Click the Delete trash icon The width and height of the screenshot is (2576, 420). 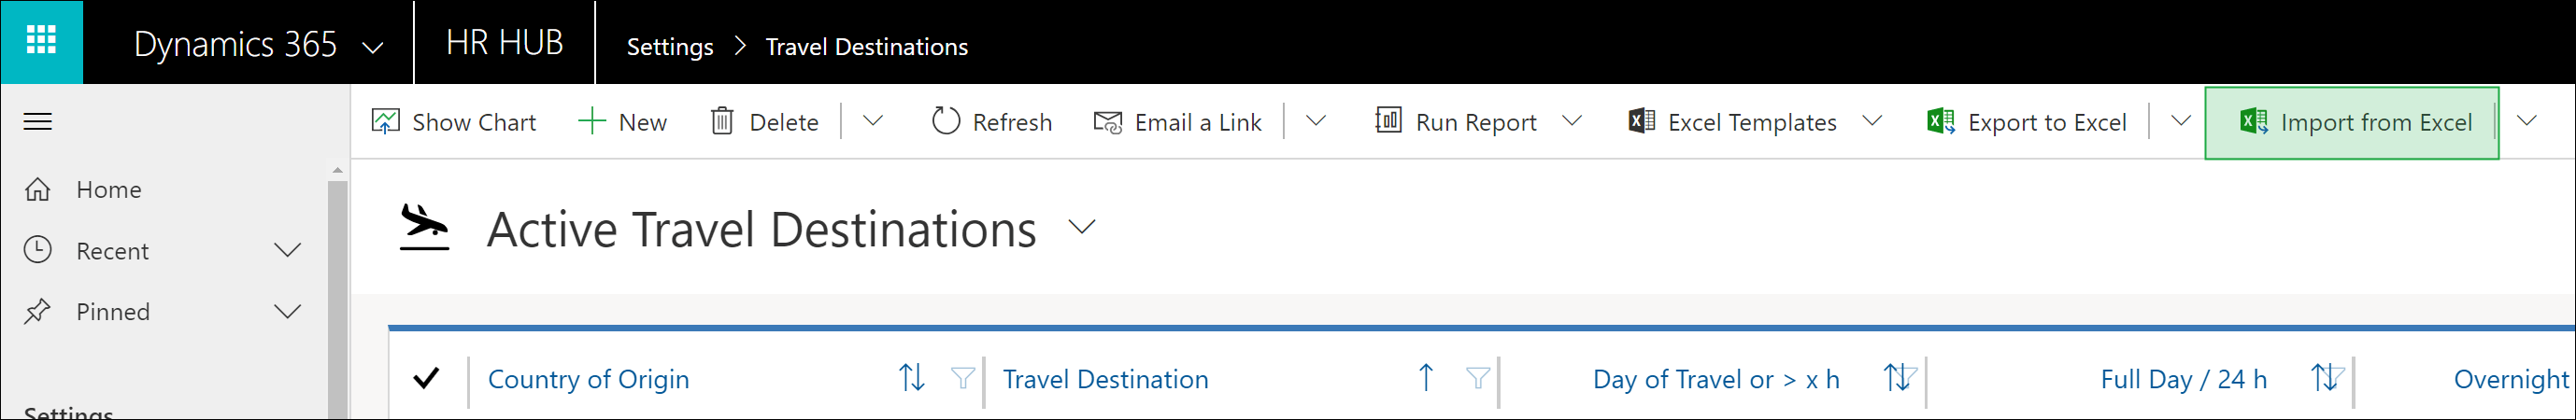pos(721,122)
